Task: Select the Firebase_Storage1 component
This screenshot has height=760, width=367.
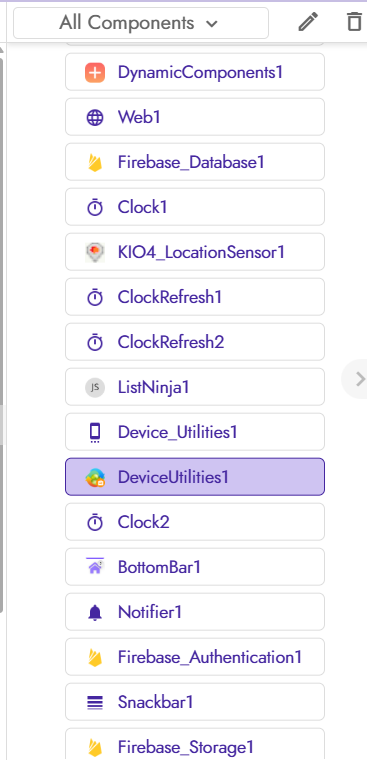Action: tap(195, 744)
